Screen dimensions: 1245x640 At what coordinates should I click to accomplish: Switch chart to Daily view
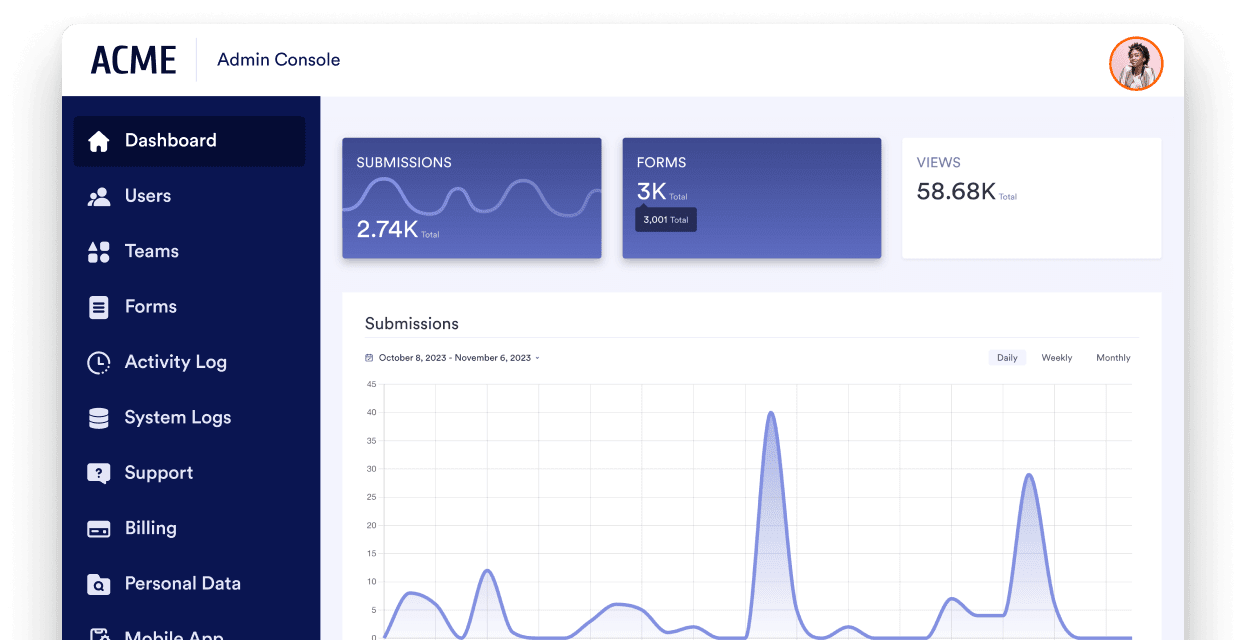coord(1007,358)
